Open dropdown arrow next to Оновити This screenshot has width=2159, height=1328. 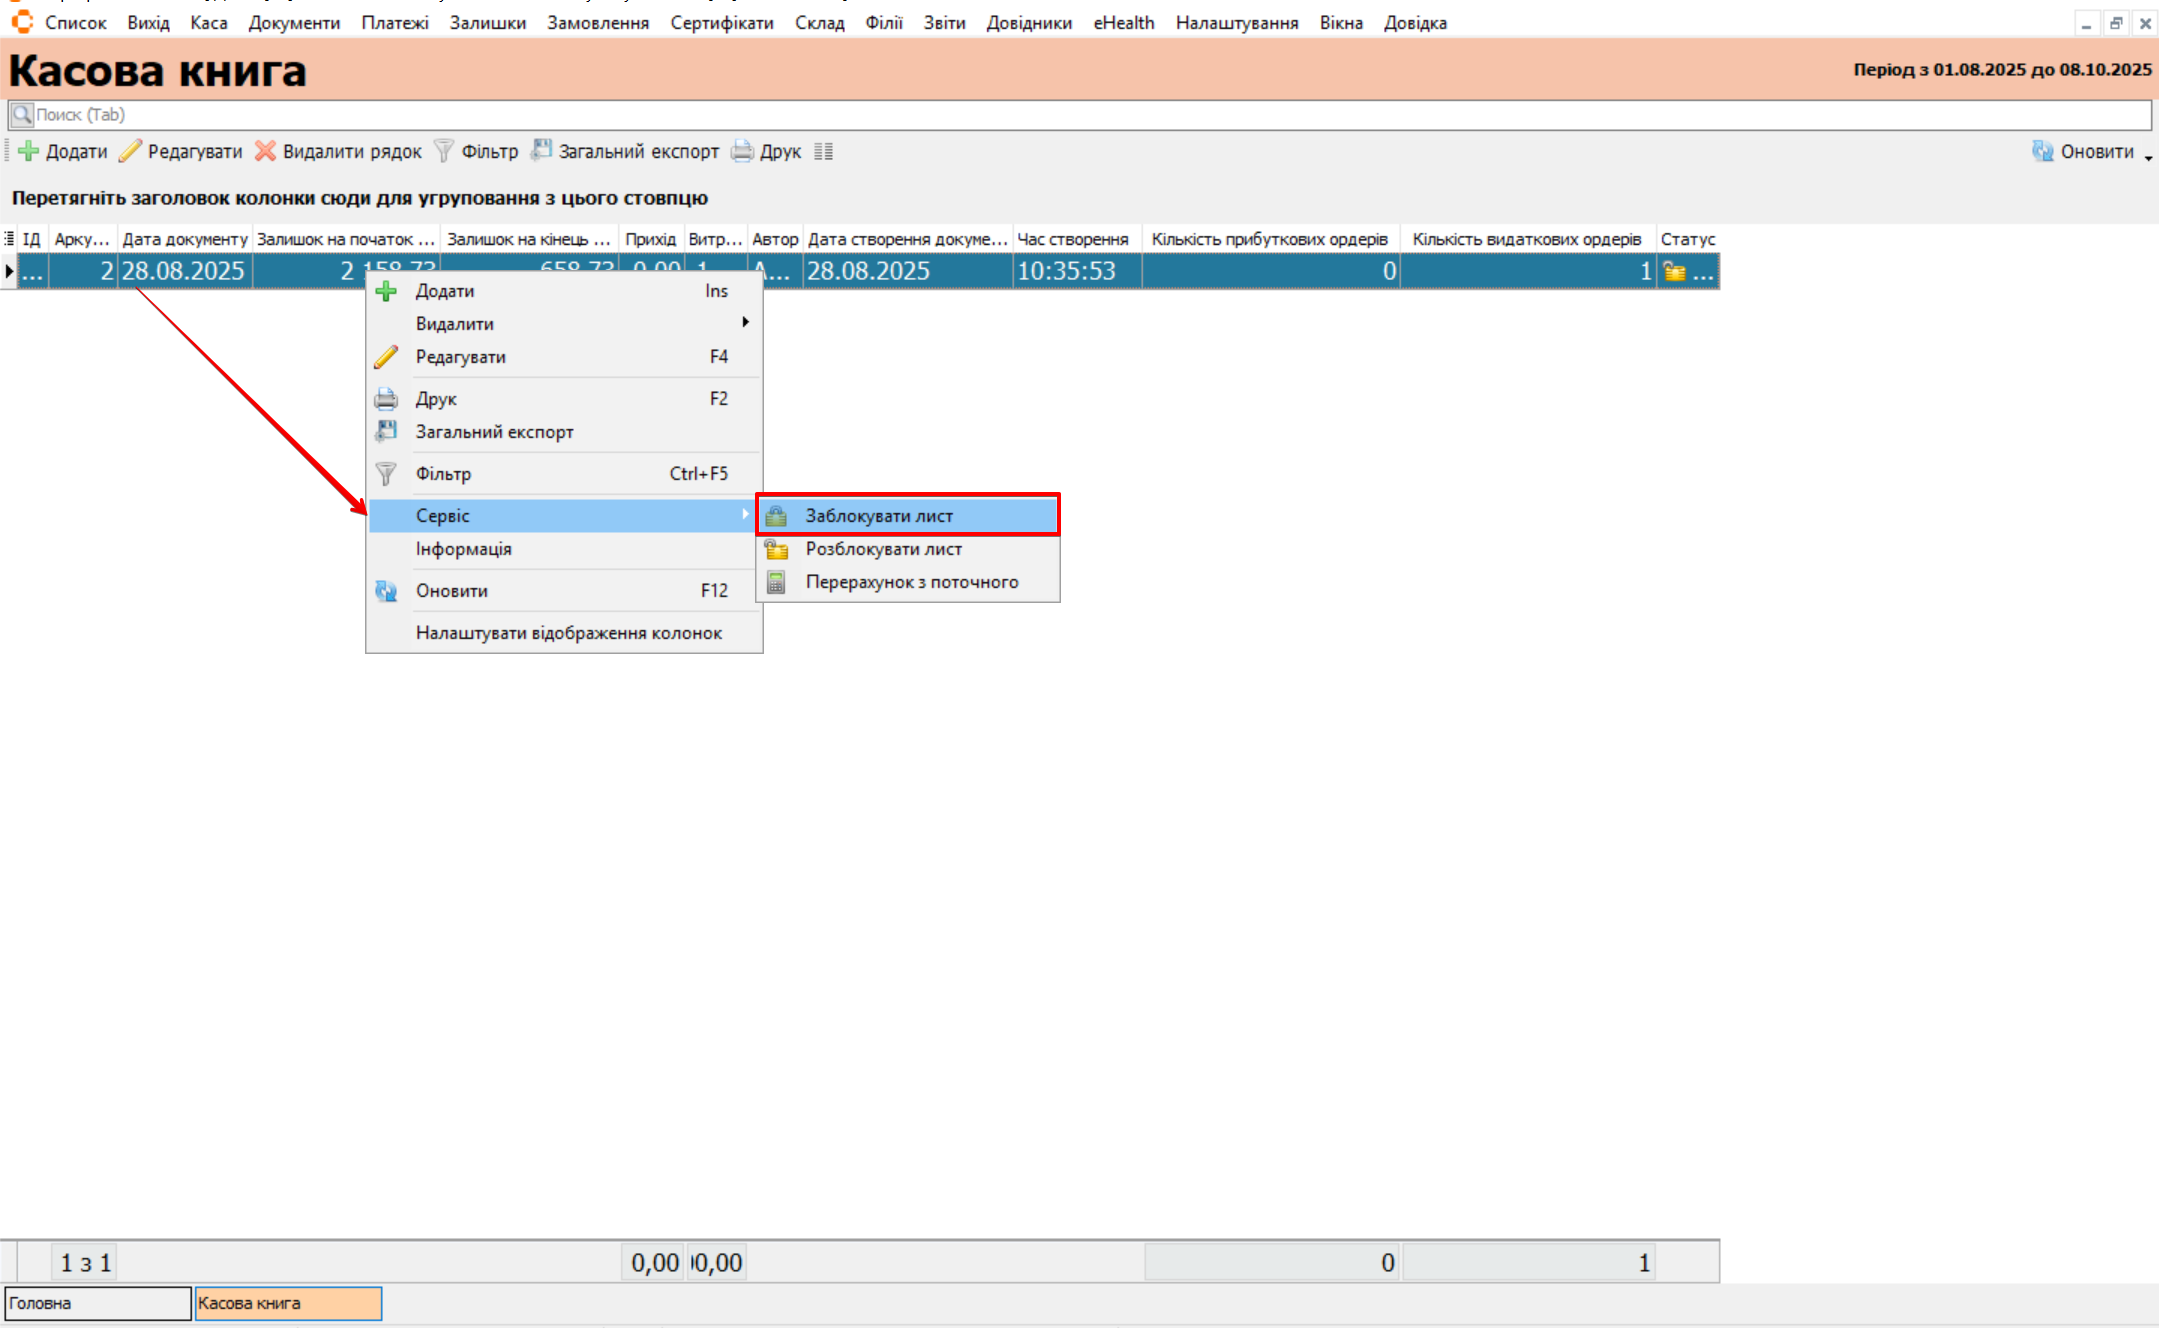click(x=2147, y=157)
